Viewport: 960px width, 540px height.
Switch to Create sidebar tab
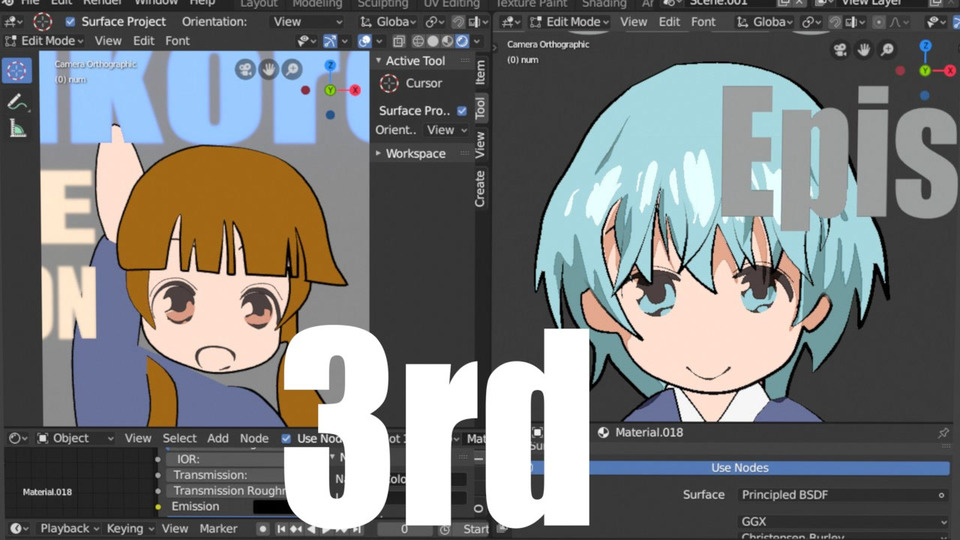[x=481, y=189]
